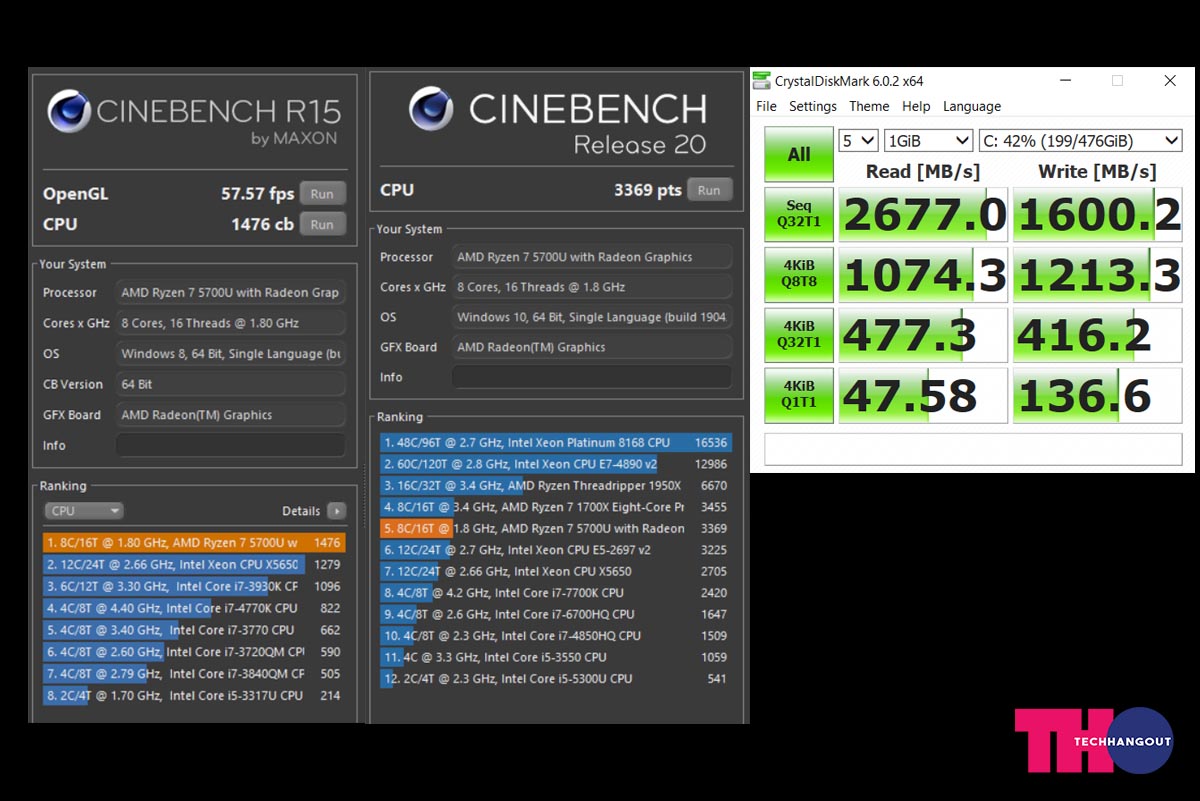The image size is (1200, 801).
Task: Select R15 ranking row Intel Core i5-3317U
Action: click(194, 695)
